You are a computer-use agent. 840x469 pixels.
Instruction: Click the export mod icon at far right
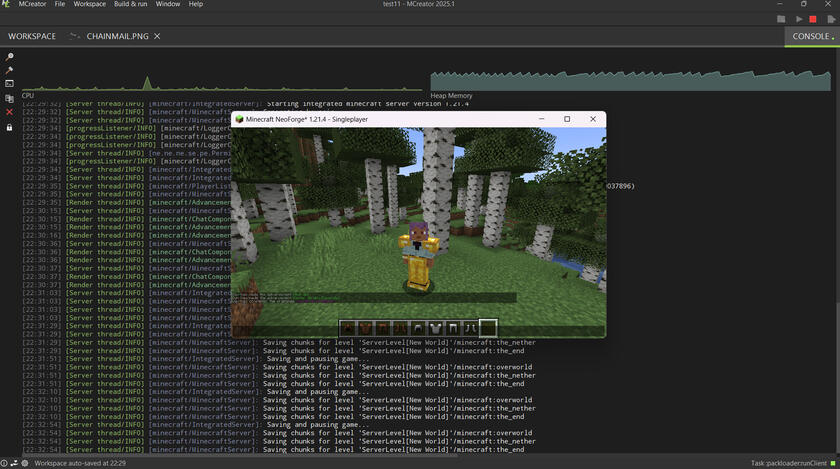pyautogui.click(x=830, y=19)
